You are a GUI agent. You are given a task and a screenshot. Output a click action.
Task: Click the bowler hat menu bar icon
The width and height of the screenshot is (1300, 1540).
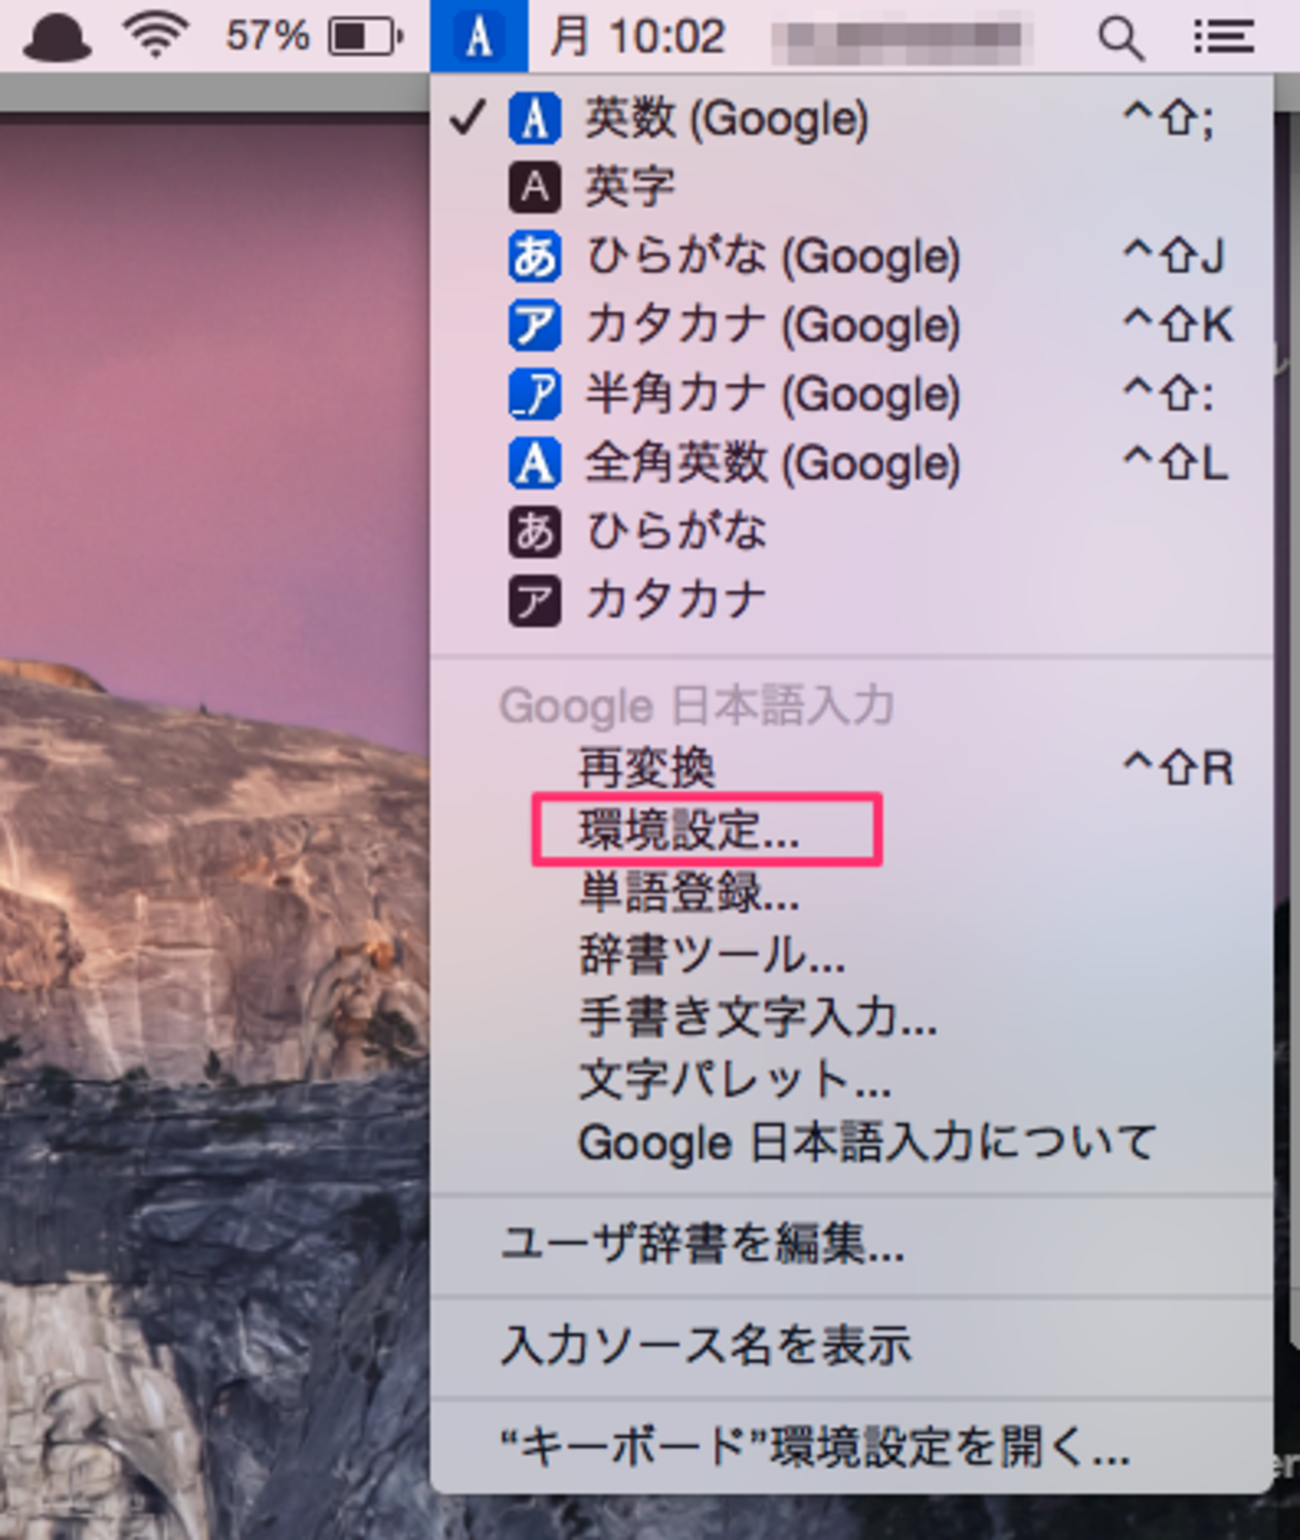57,37
